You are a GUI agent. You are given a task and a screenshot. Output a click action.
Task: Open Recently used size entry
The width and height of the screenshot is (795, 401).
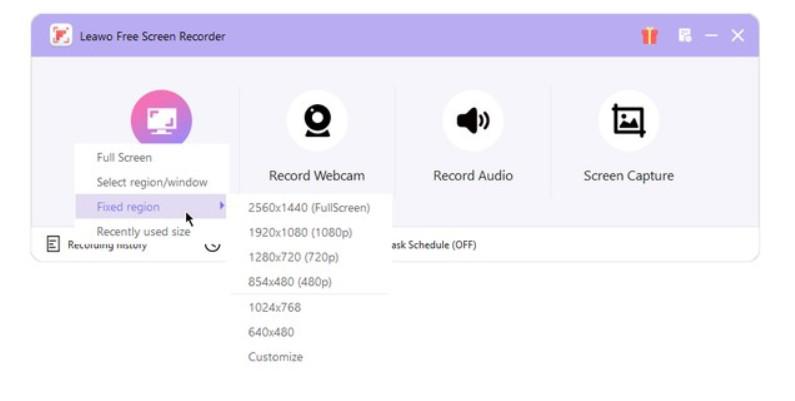[143, 232]
